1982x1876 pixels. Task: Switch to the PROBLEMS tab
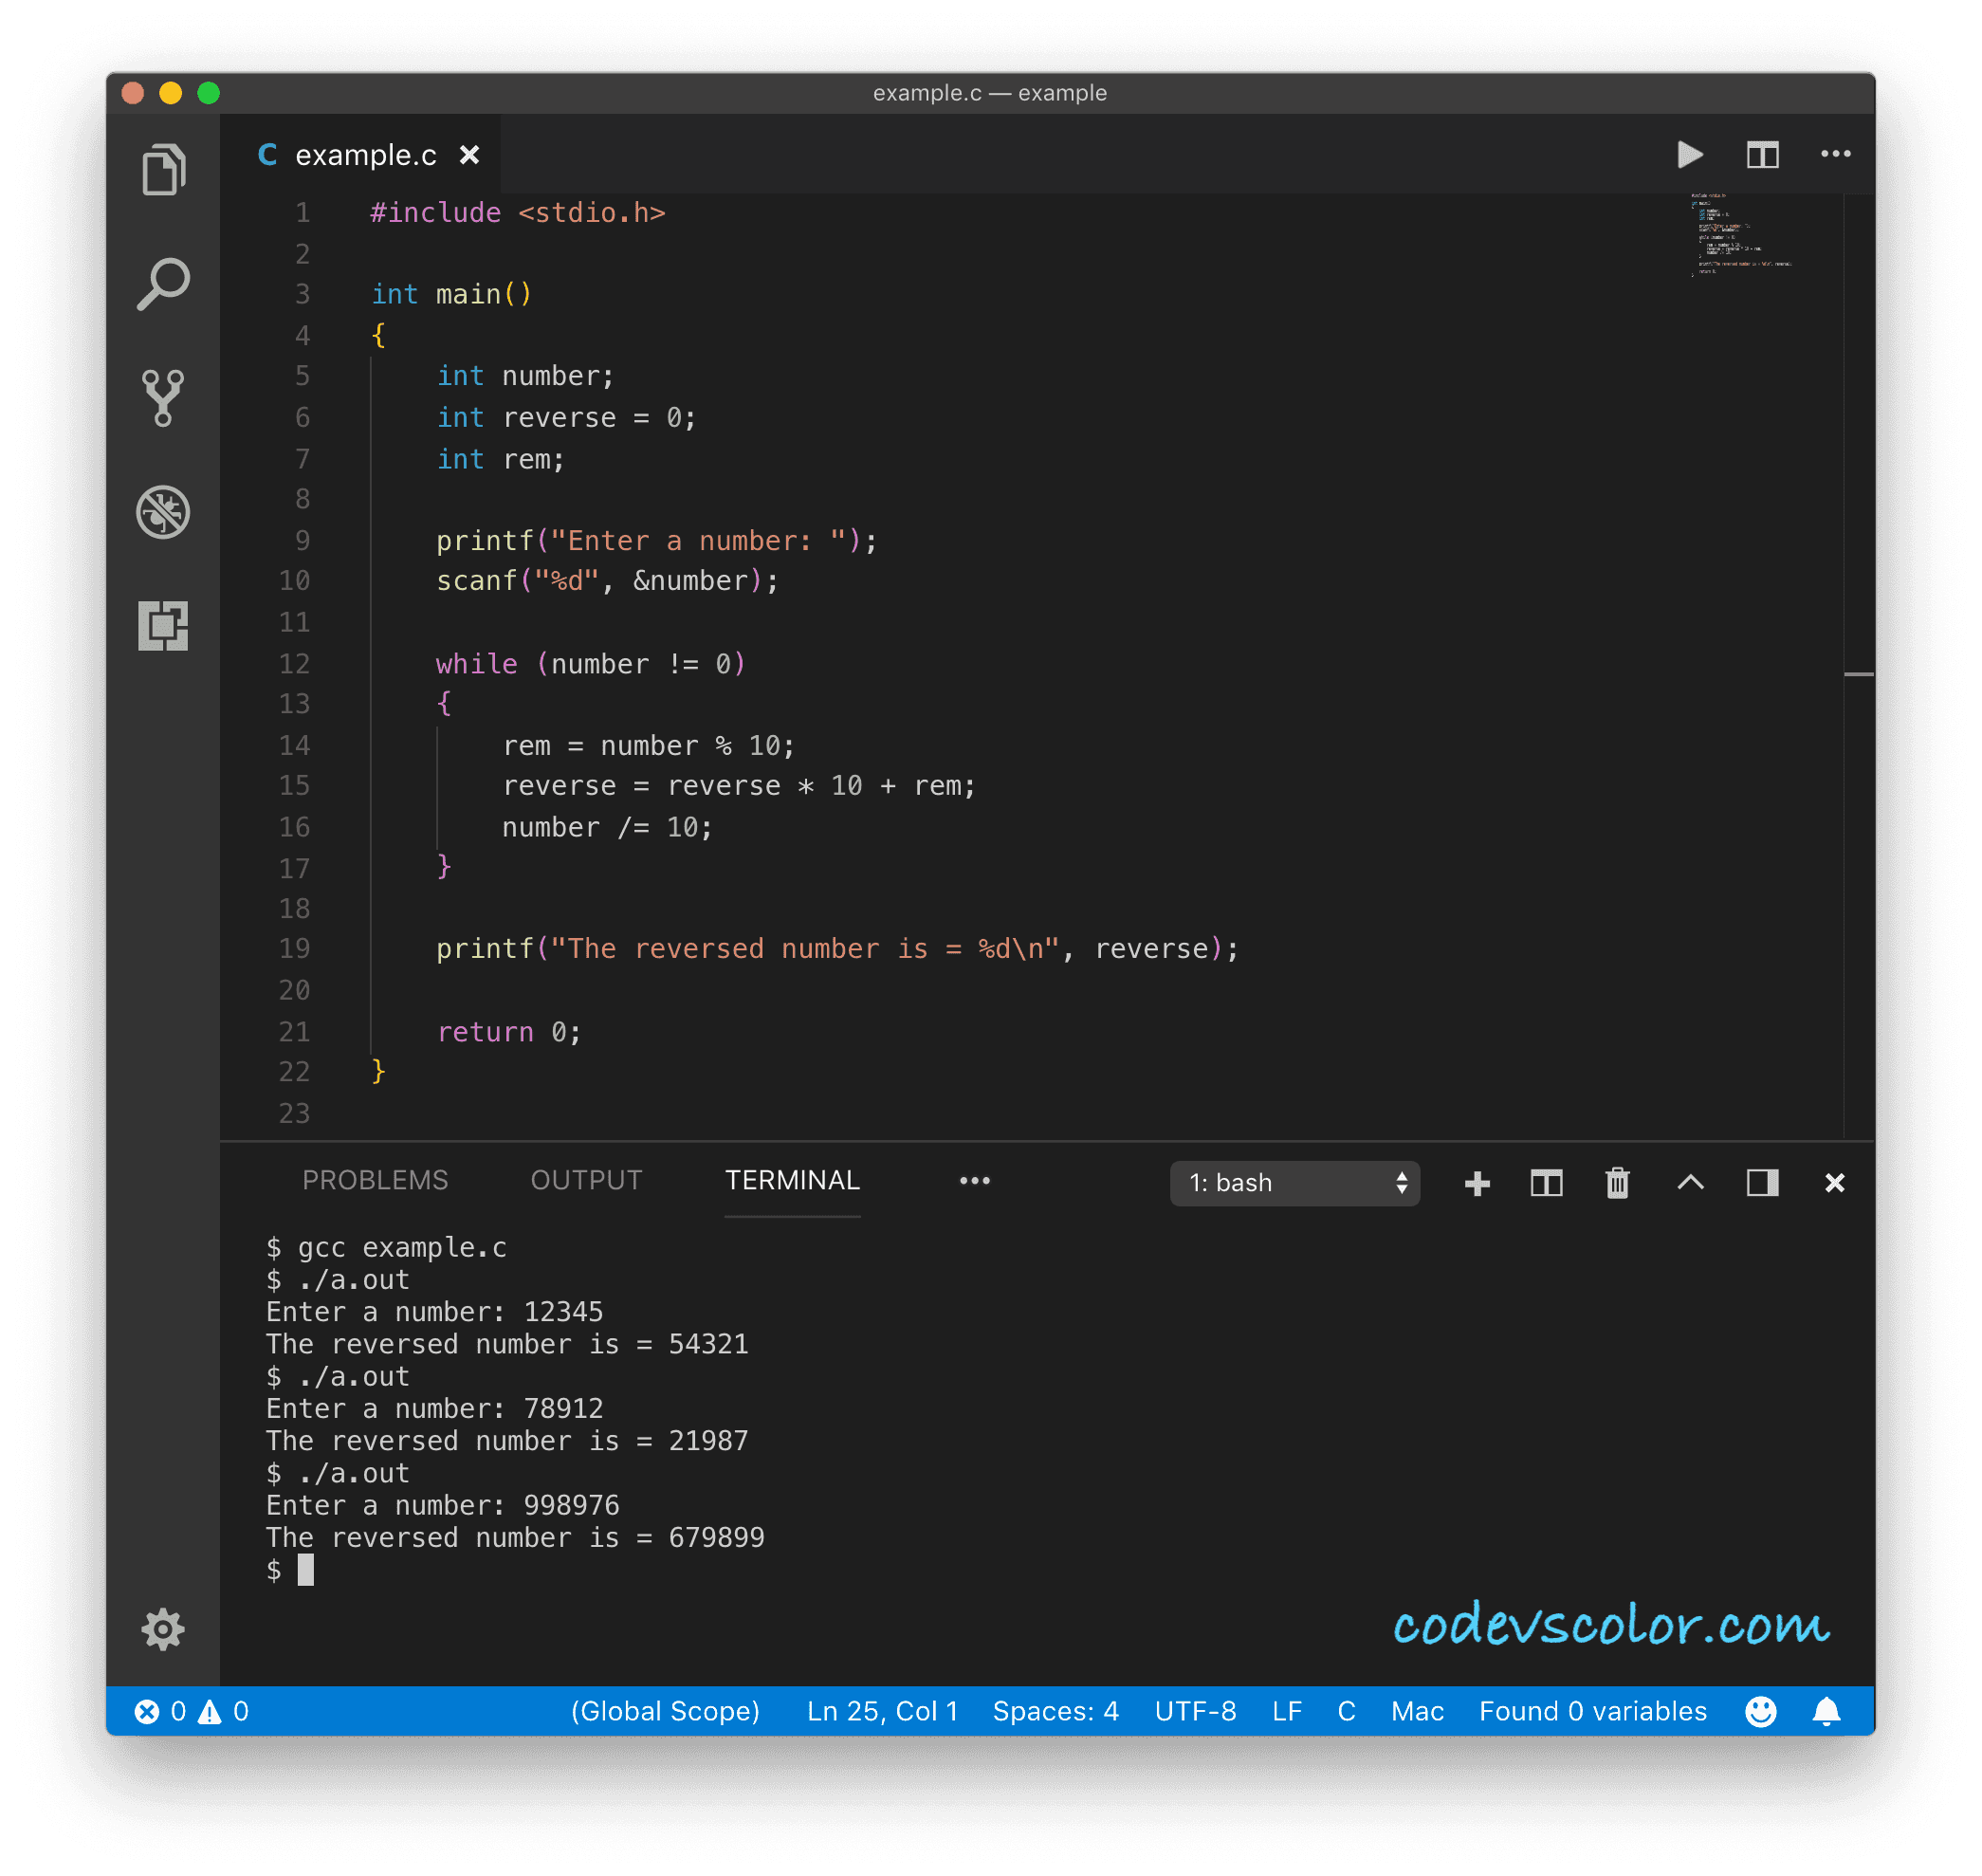point(375,1180)
